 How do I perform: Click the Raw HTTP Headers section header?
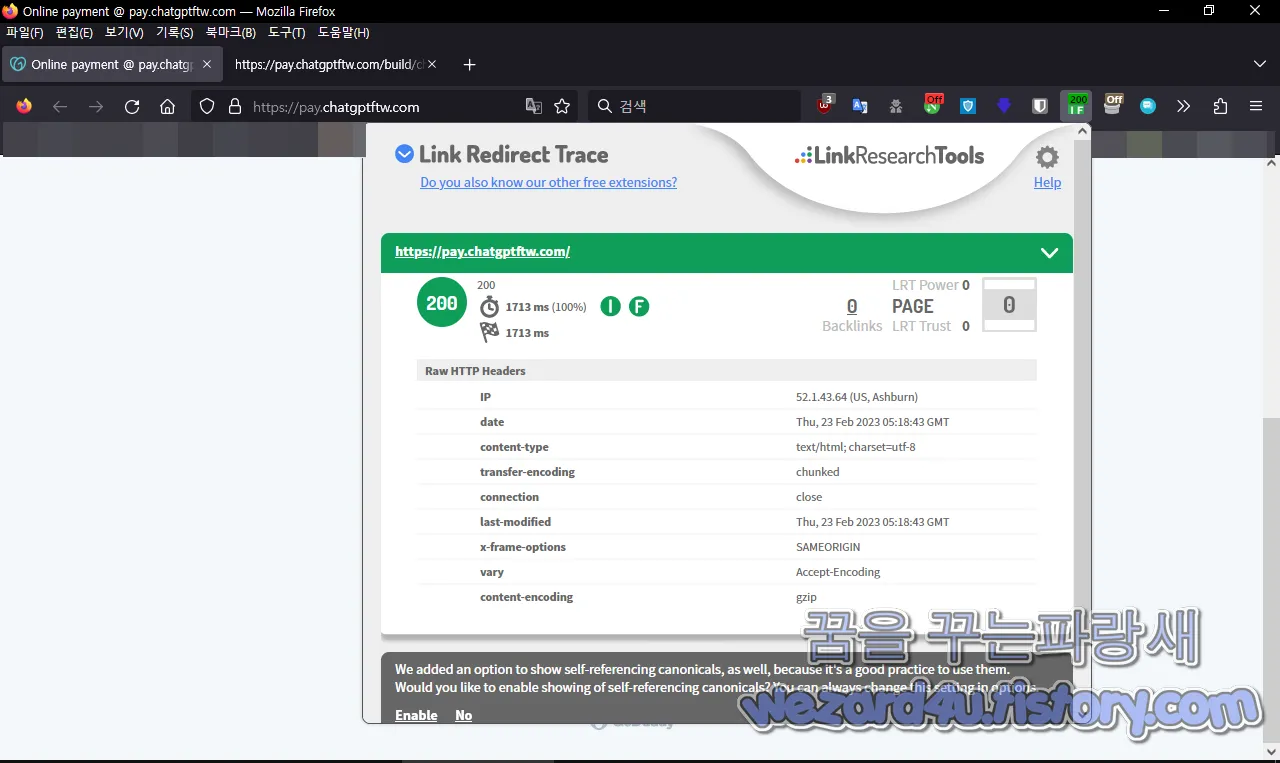[727, 370]
